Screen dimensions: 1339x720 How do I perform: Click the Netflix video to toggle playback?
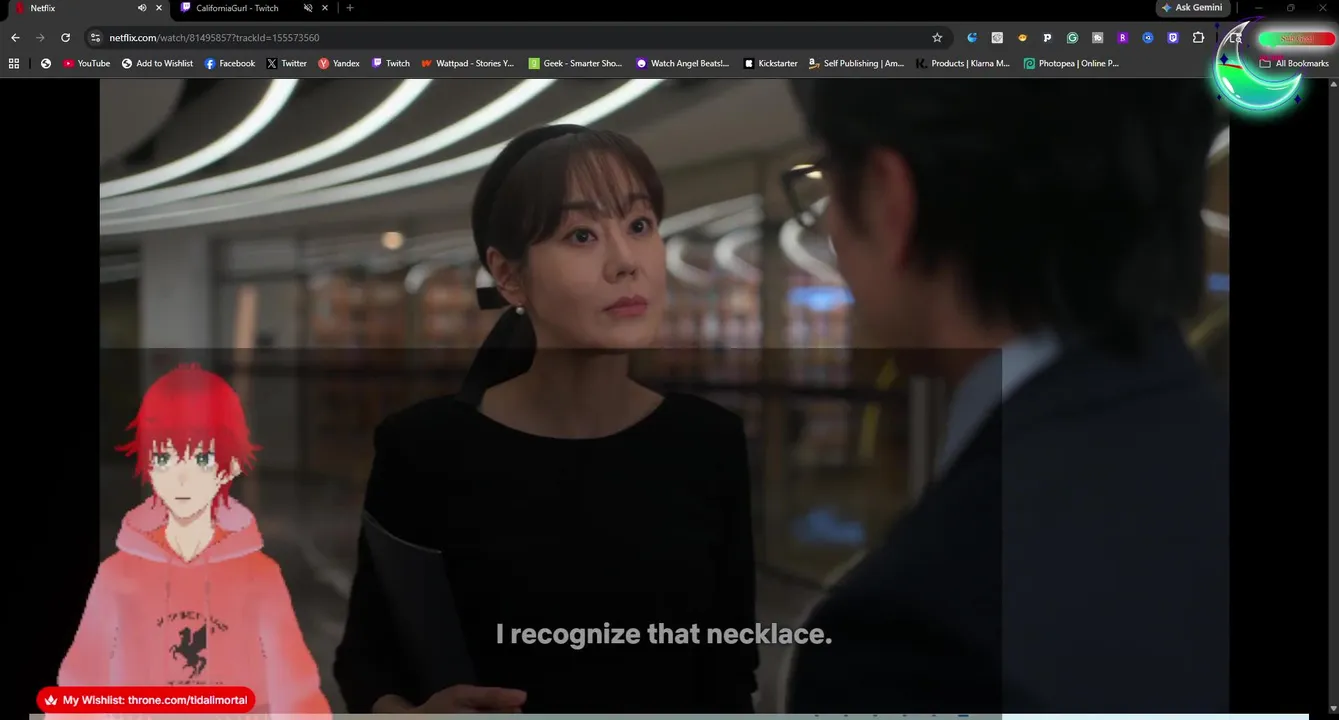click(664, 395)
